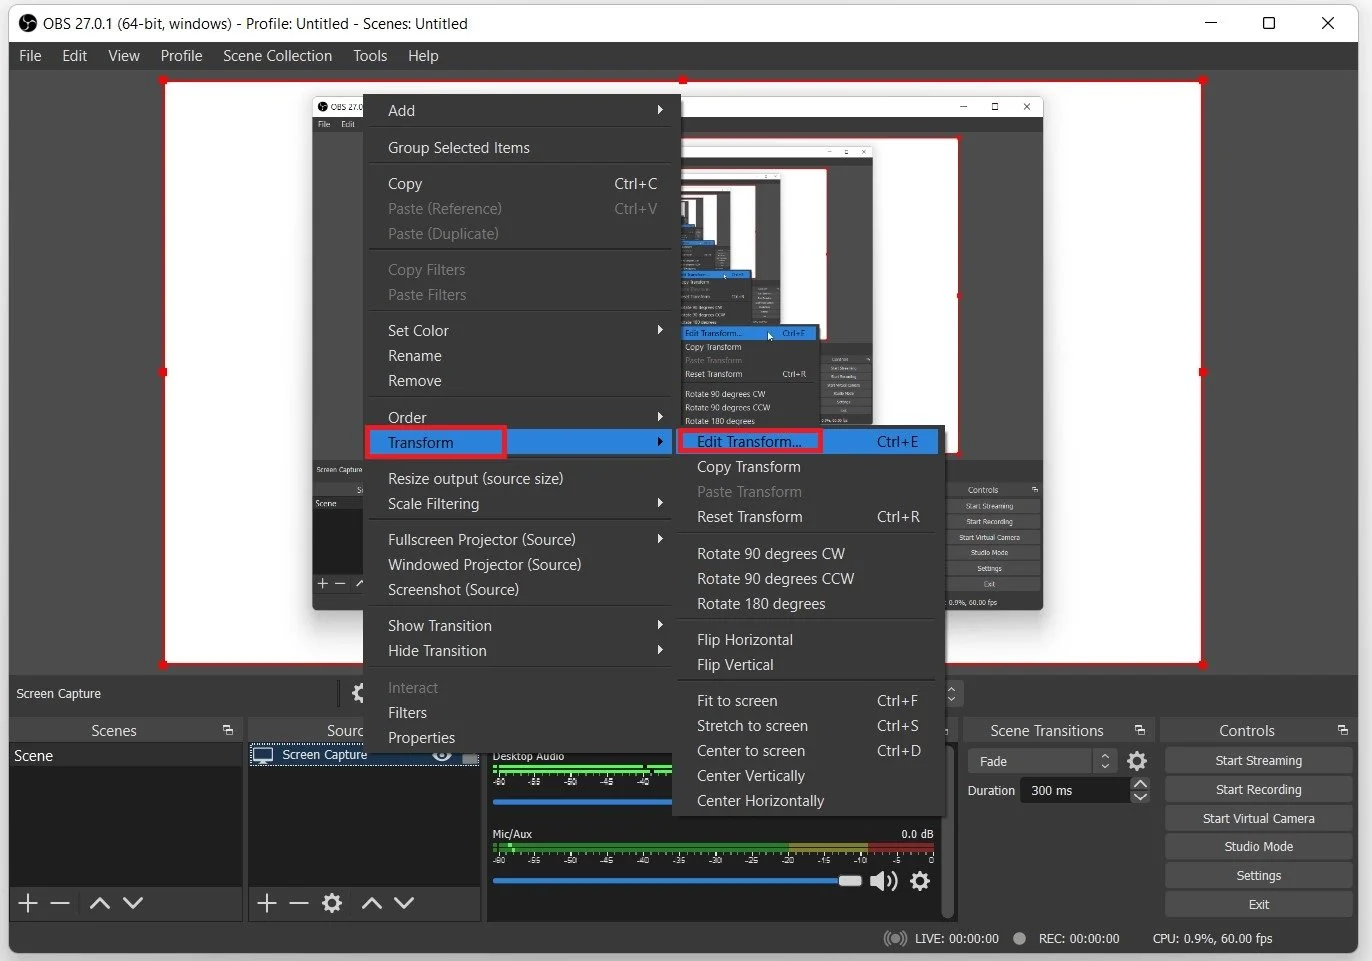1372x961 pixels.
Task: Pop out the Controls dock panel
Action: (1343, 730)
